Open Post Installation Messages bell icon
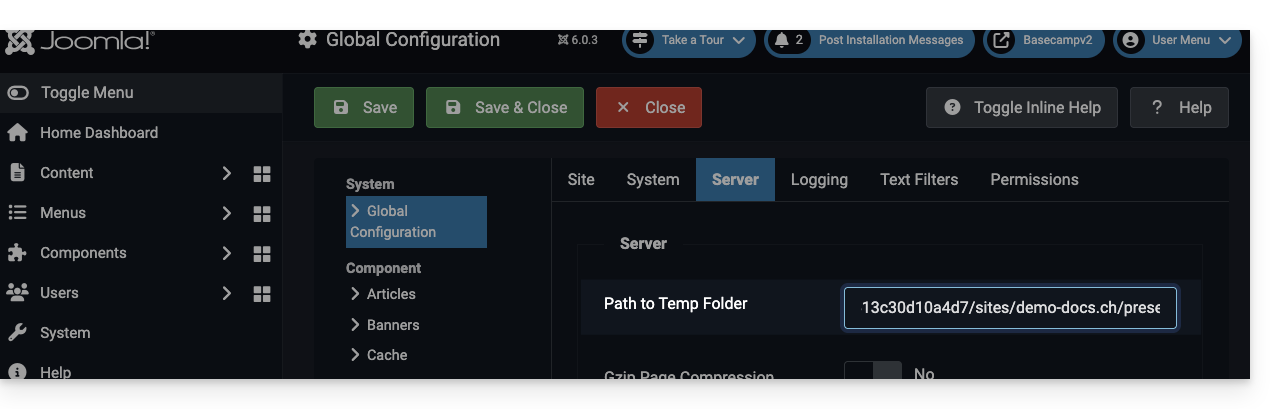The image size is (1280, 409). coord(782,40)
